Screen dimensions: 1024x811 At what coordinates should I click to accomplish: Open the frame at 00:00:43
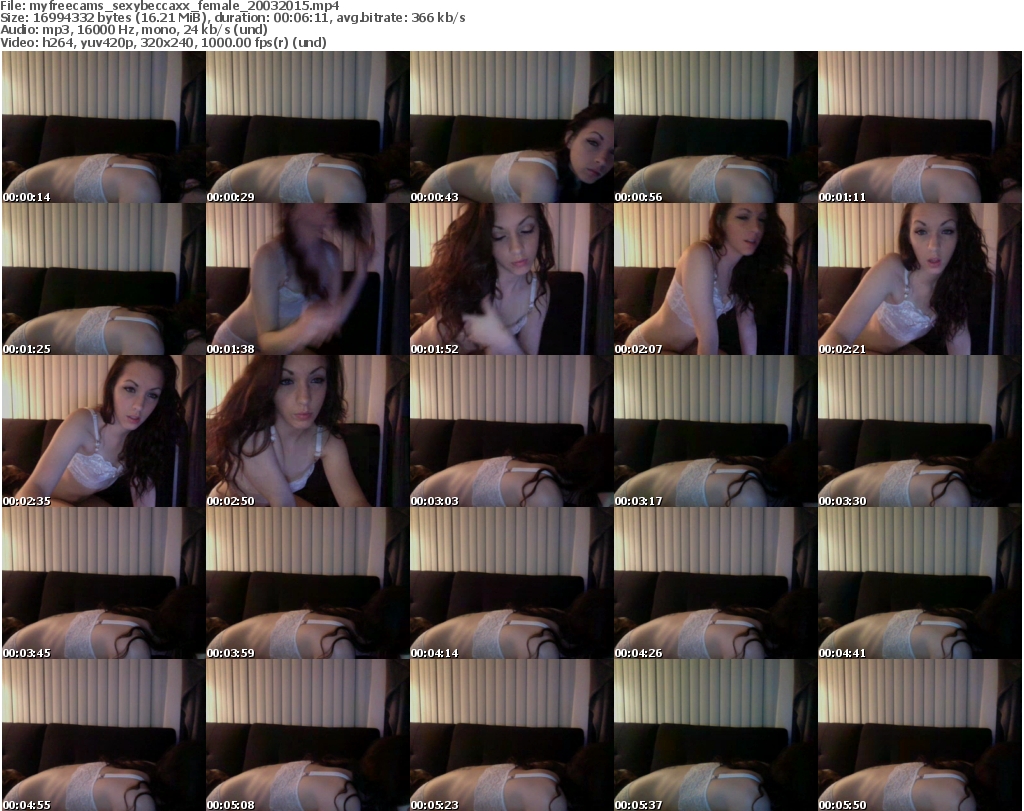(x=511, y=127)
